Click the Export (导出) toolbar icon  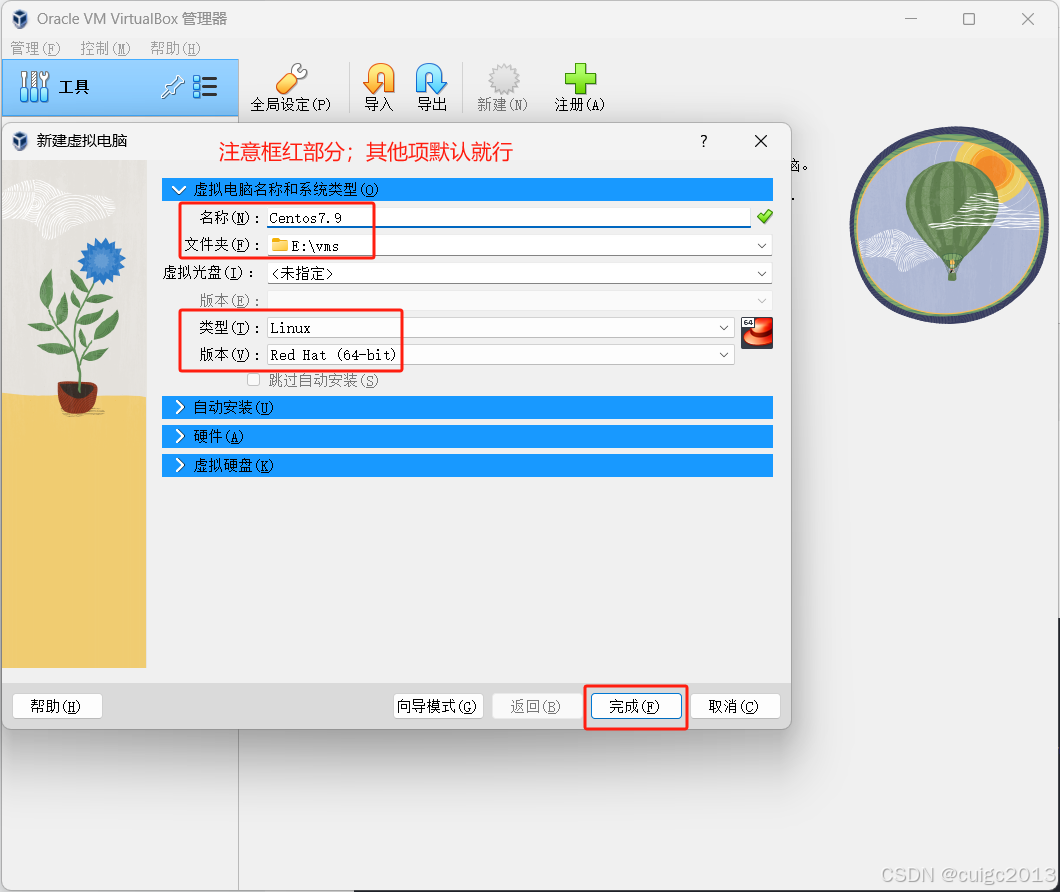tap(431, 79)
